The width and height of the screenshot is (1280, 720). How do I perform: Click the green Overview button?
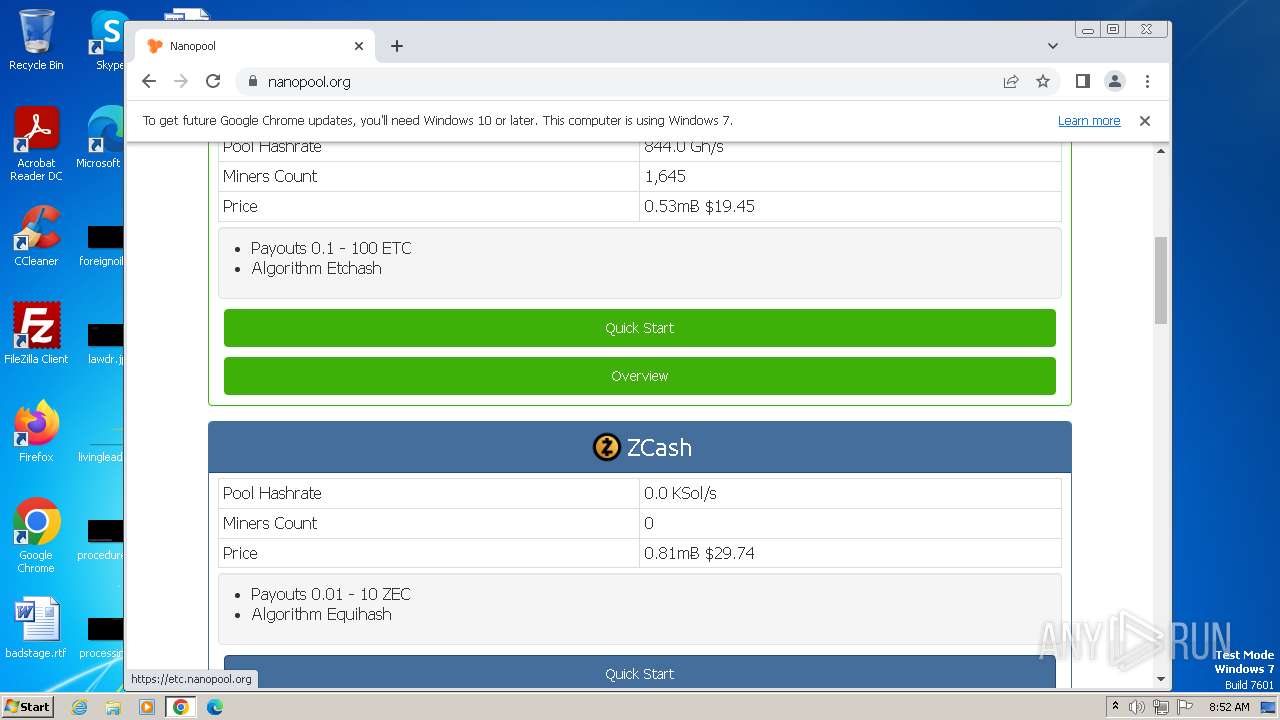pyautogui.click(x=640, y=376)
